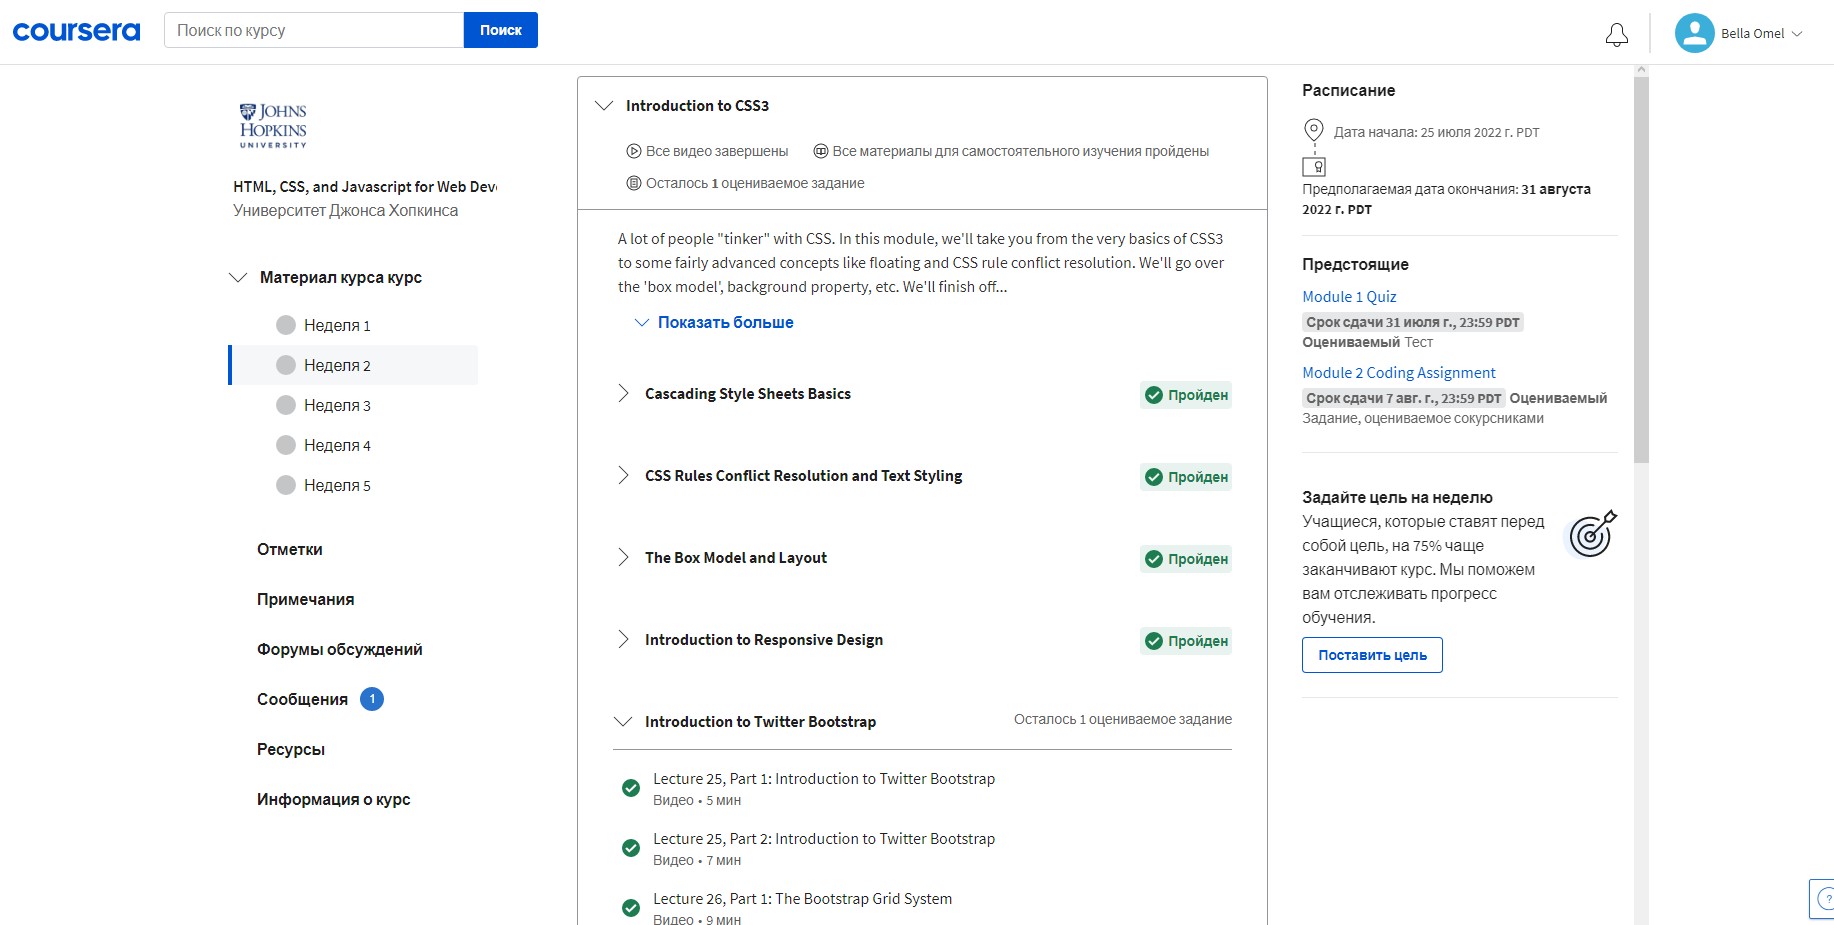Expand CSS Rules Conflict Resolution and Text Styling

click(x=623, y=476)
